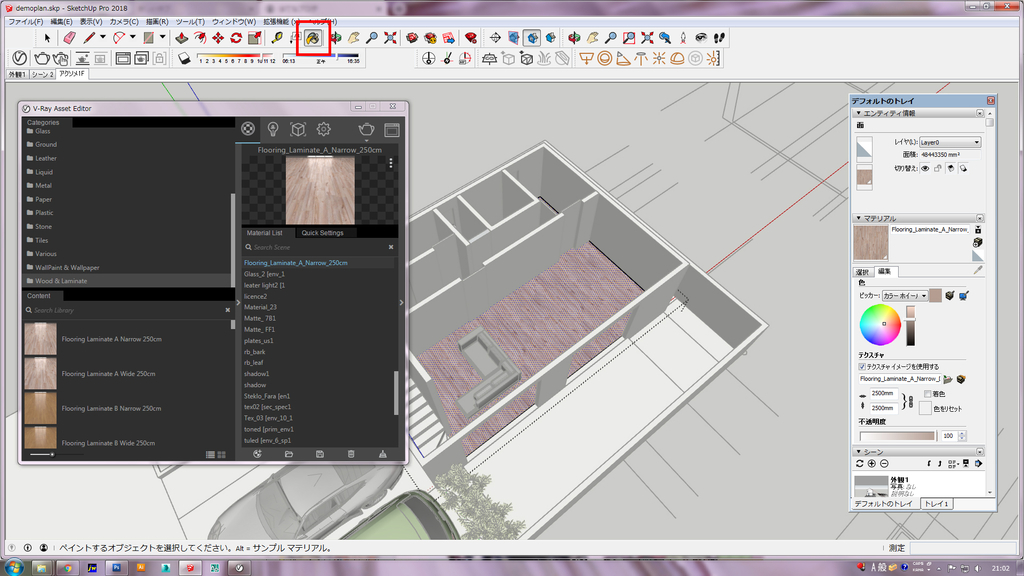Image resolution: width=1024 pixels, height=576 pixels.
Task: Start V-Ray render with teapot icon
Action: pos(367,129)
